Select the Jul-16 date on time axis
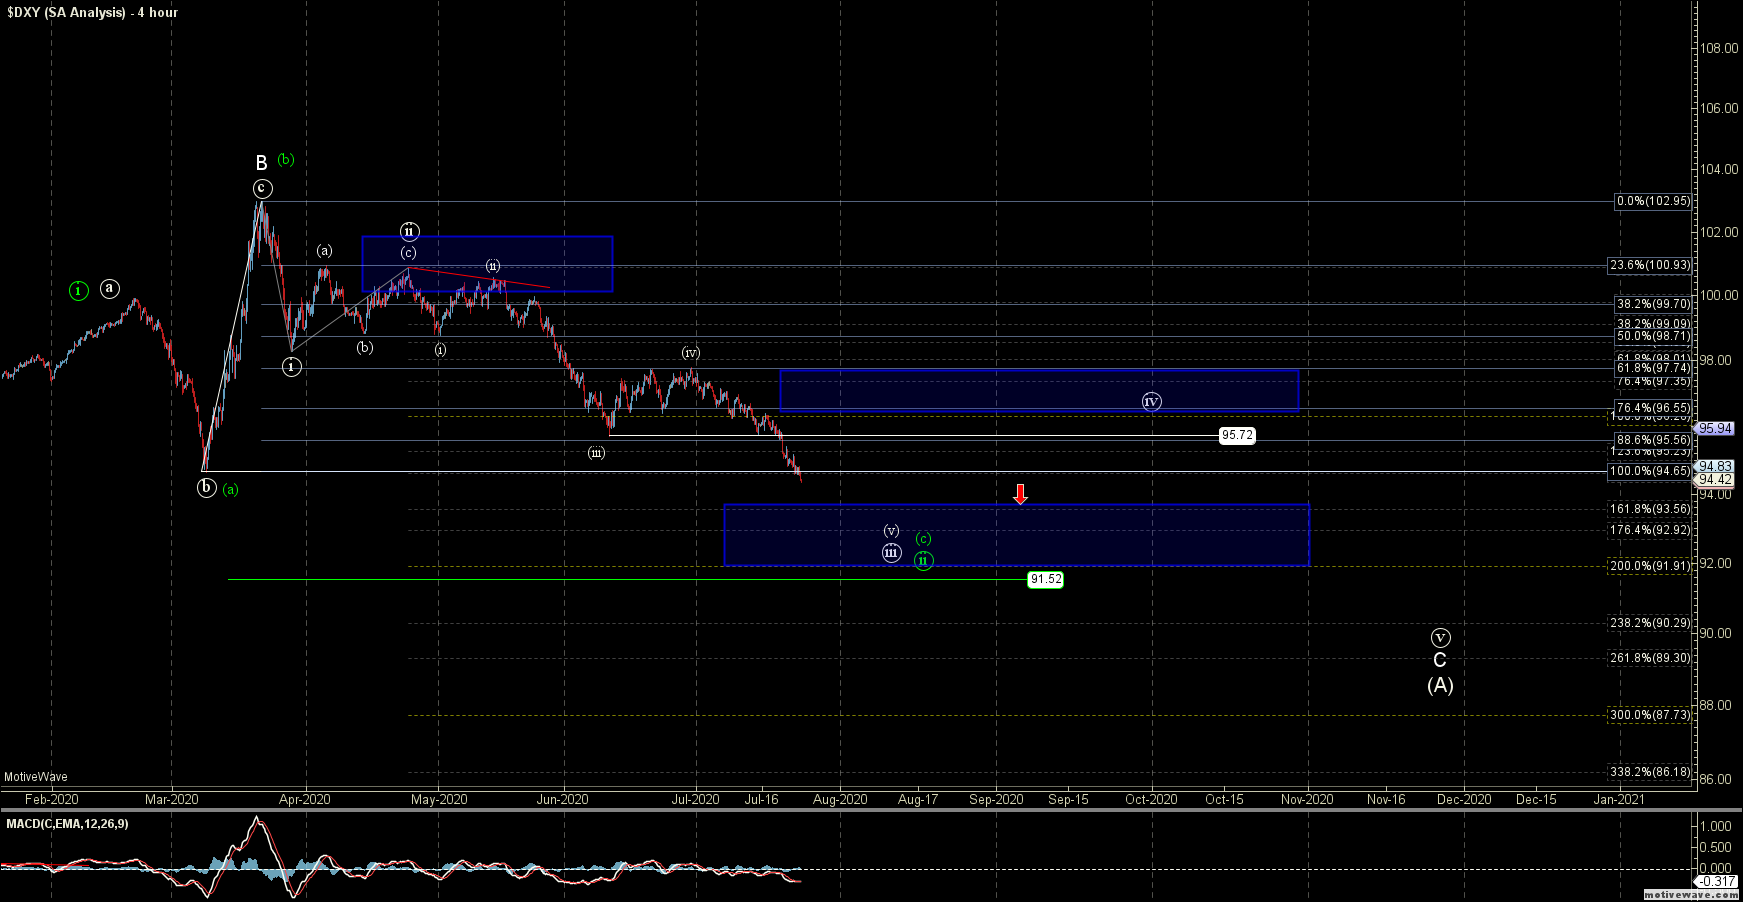 point(762,799)
